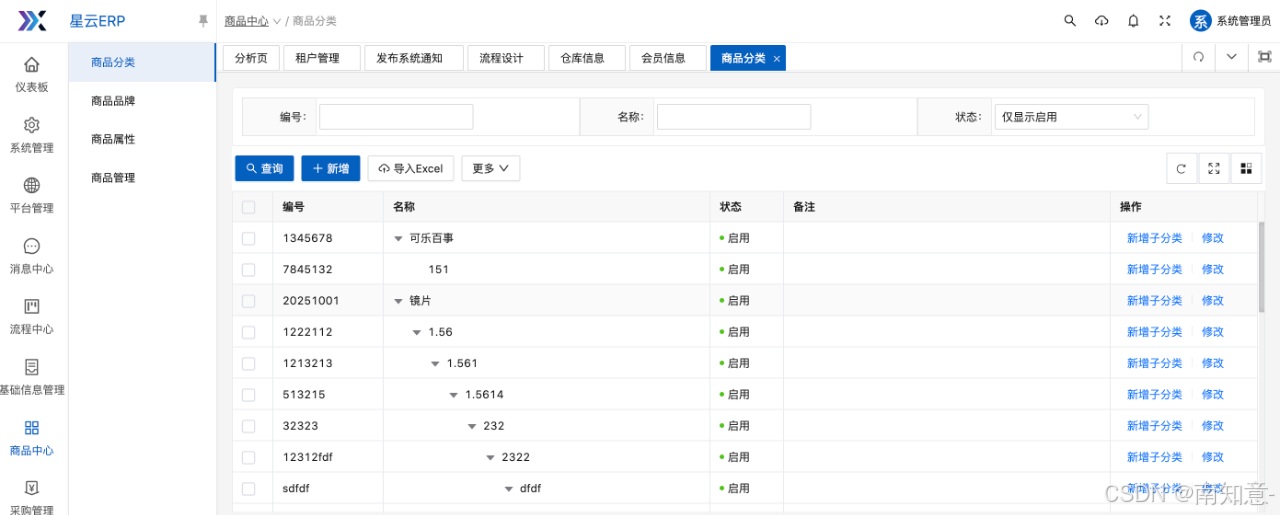The width and height of the screenshot is (1280, 515).
Task: Click the 导入Excel button
Action: (411, 169)
